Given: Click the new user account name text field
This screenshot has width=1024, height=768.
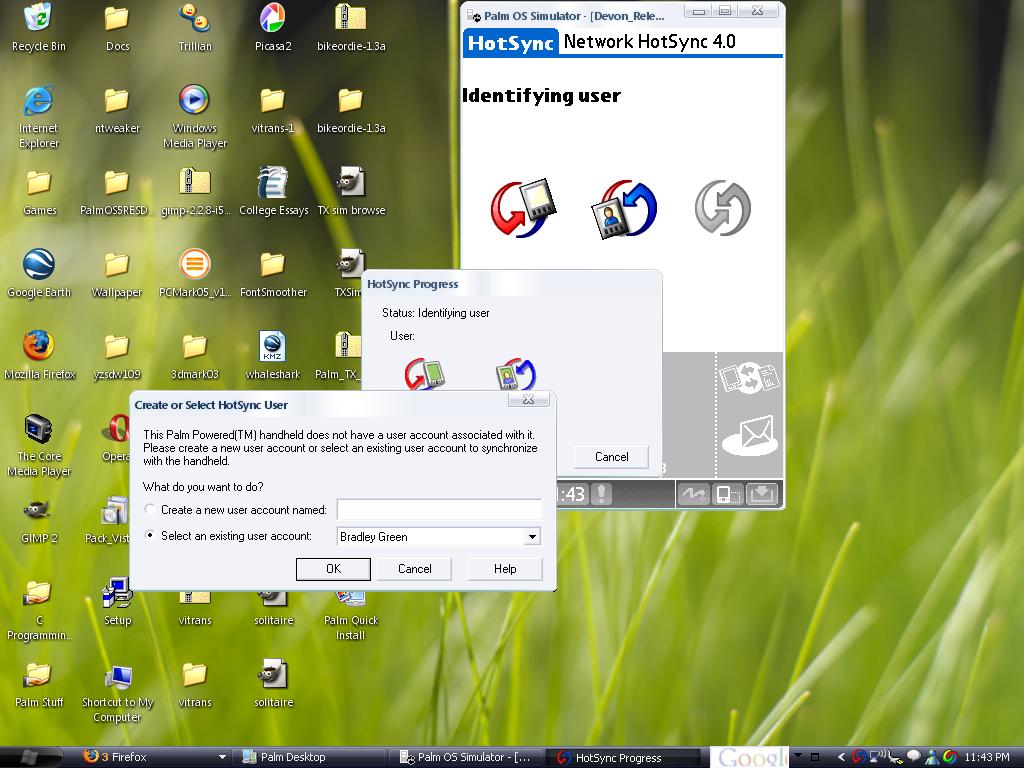Looking at the screenshot, I should pos(439,509).
